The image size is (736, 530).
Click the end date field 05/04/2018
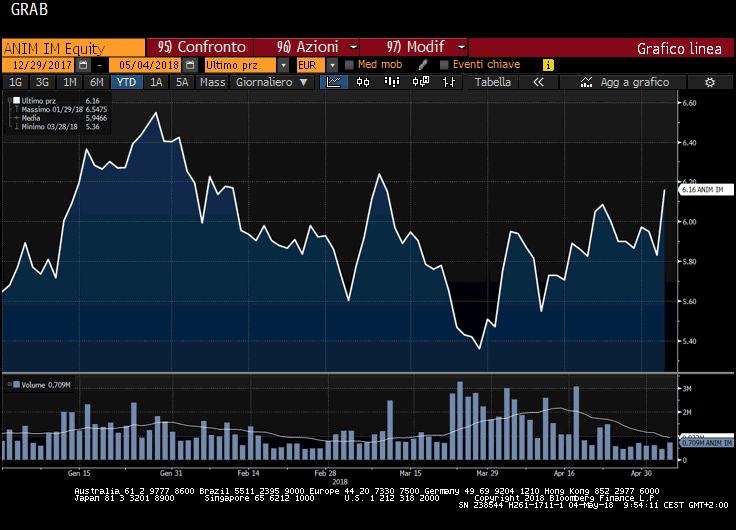pos(146,65)
